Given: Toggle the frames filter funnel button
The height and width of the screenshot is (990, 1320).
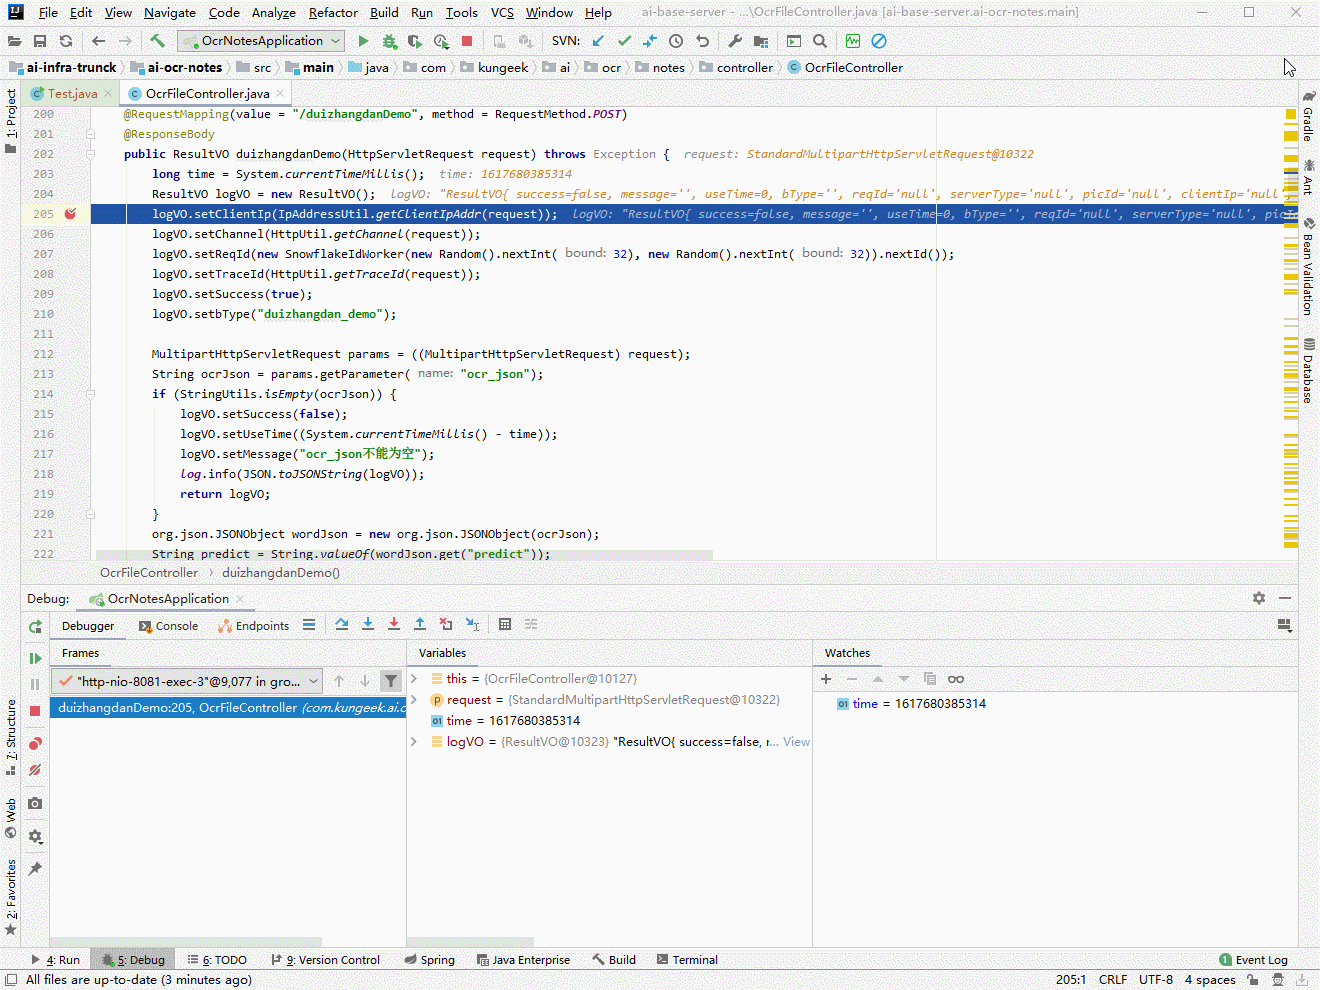Looking at the screenshot, I should pos(391,681).
